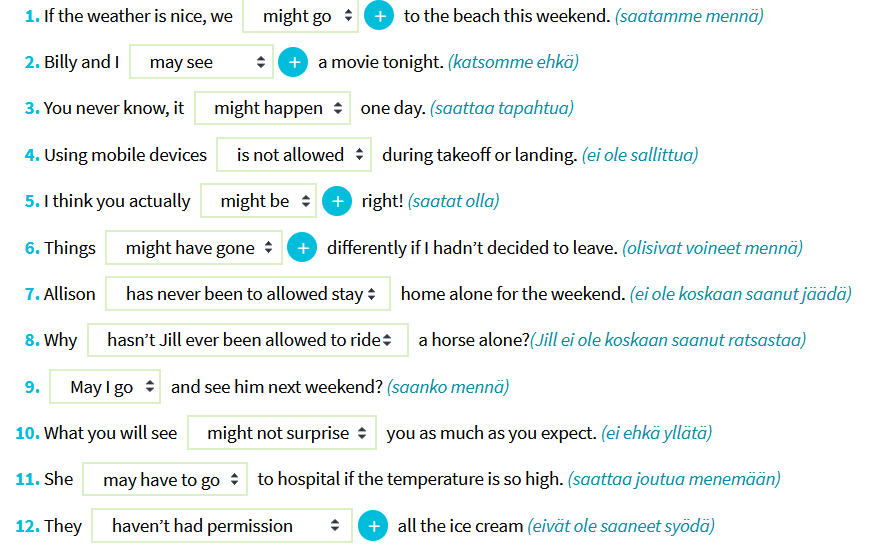The height and width of the screenshot is (549, 896).
Task: Expand the 'might happen' dropdown
Action: [273, 108]
